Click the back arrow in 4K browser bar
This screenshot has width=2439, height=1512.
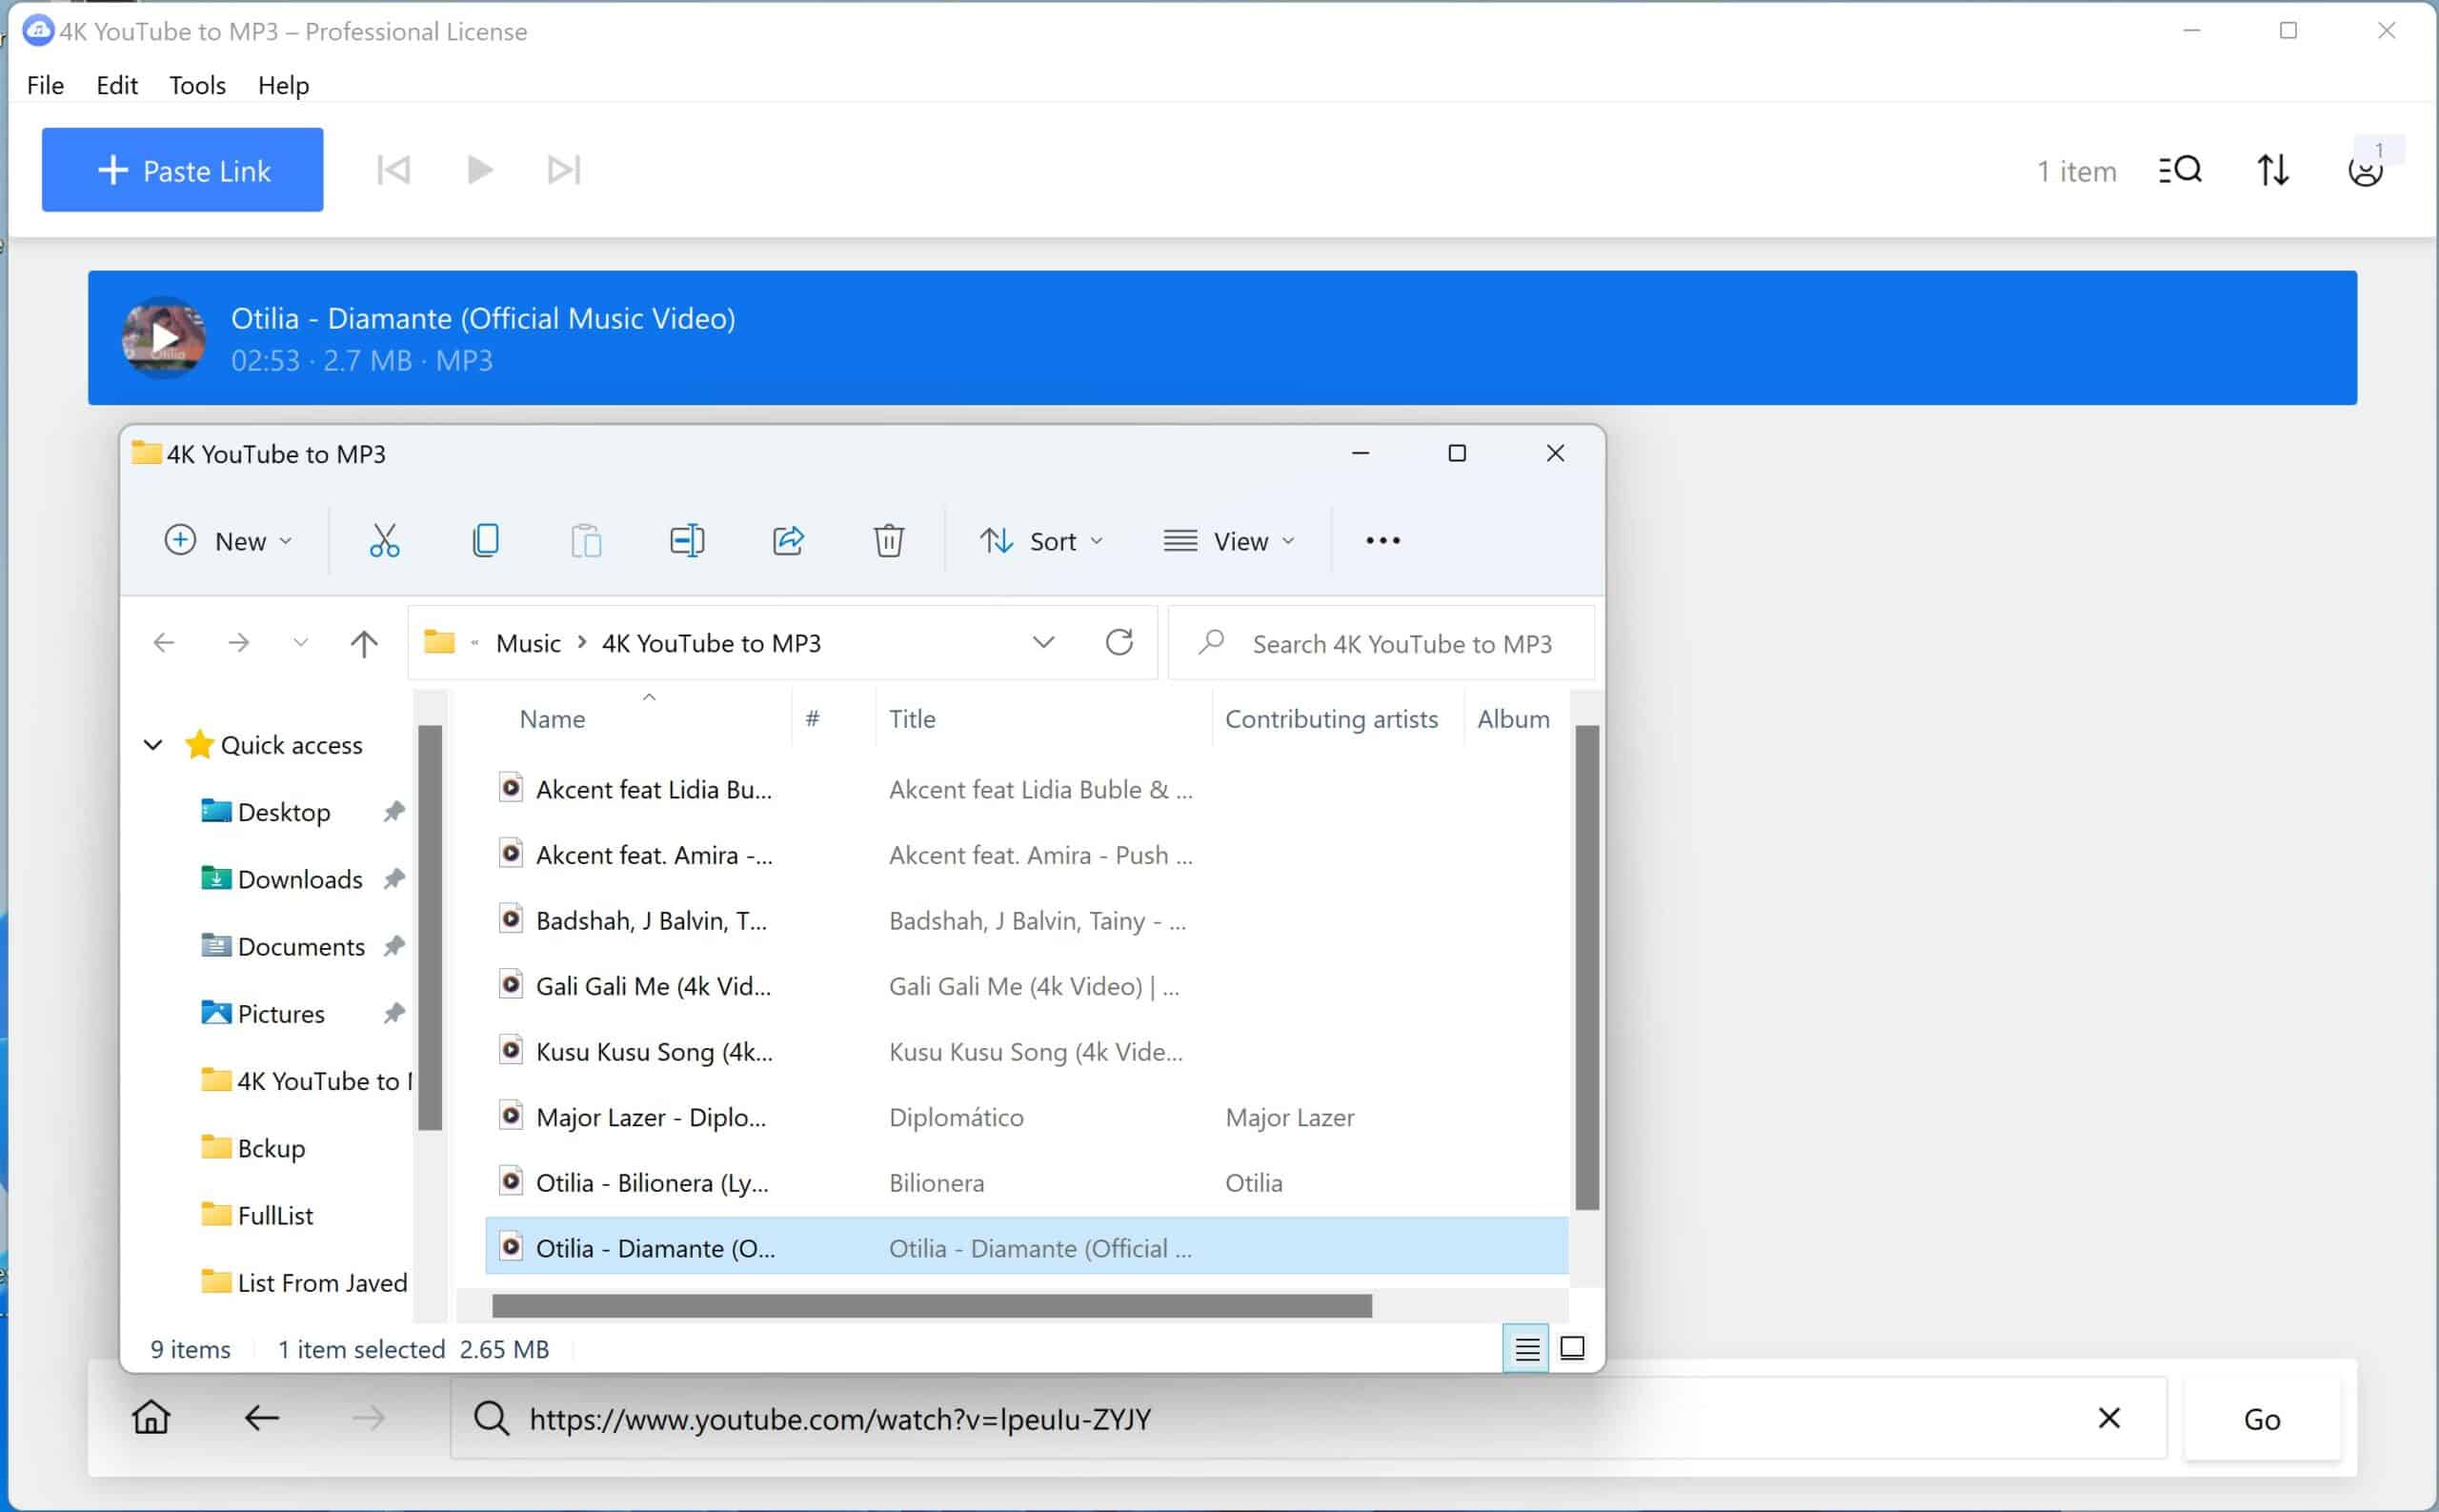click(x=262, y=1418)
